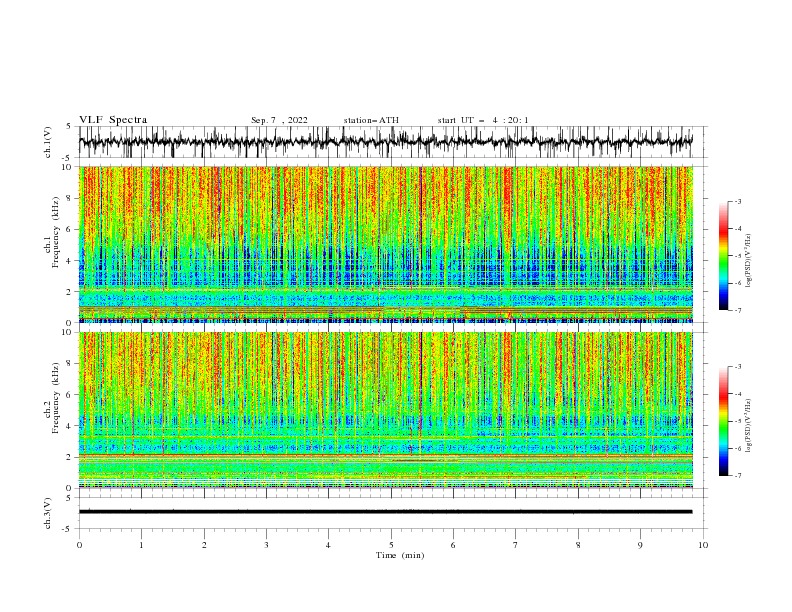Select the date text "Sep. 7 , 2022"
The width and height of the screenshot is (792, 612).
(x=279, y=120)
